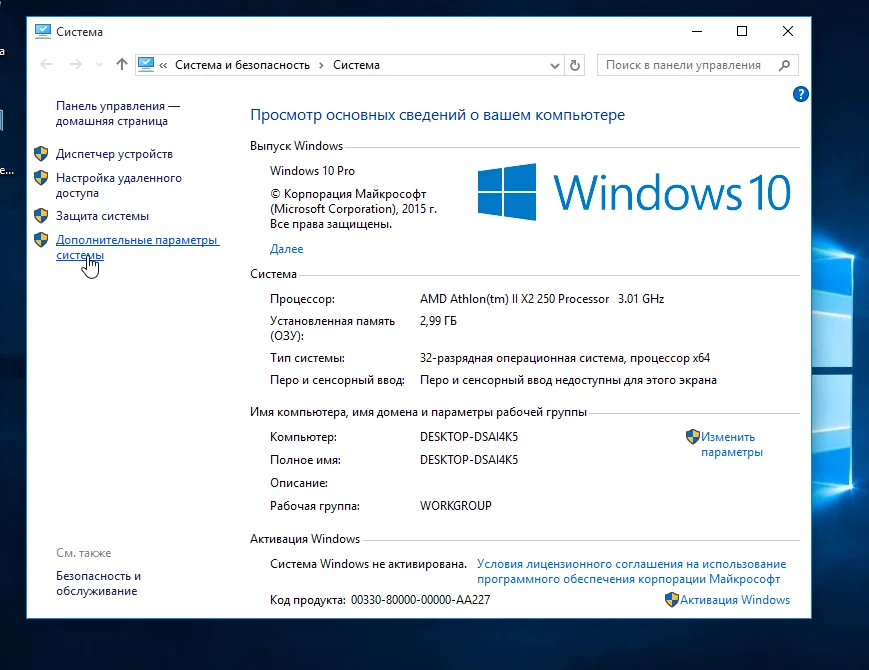The image size is (869, 670).
Task: Go up one level with up arrow
Action: point(122,64)
